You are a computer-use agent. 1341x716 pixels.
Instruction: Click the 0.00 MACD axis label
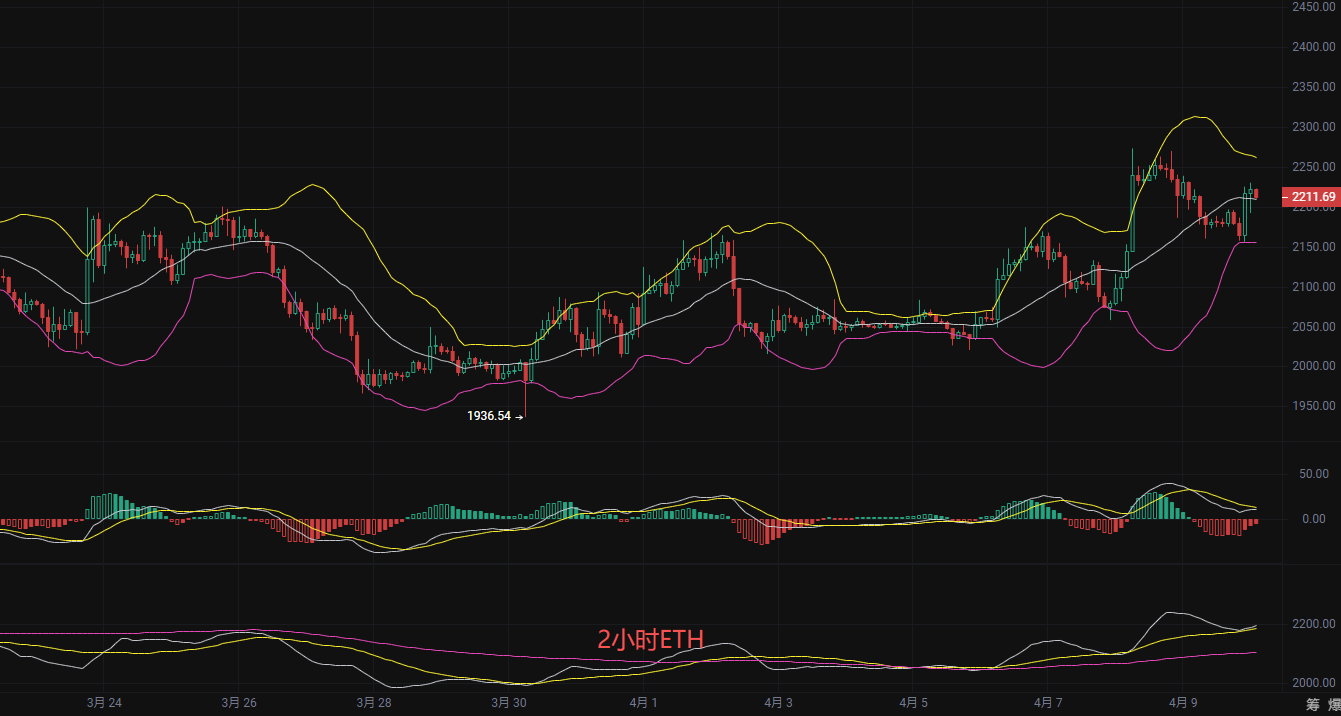pyautogui.click(x=1315, y=519)
